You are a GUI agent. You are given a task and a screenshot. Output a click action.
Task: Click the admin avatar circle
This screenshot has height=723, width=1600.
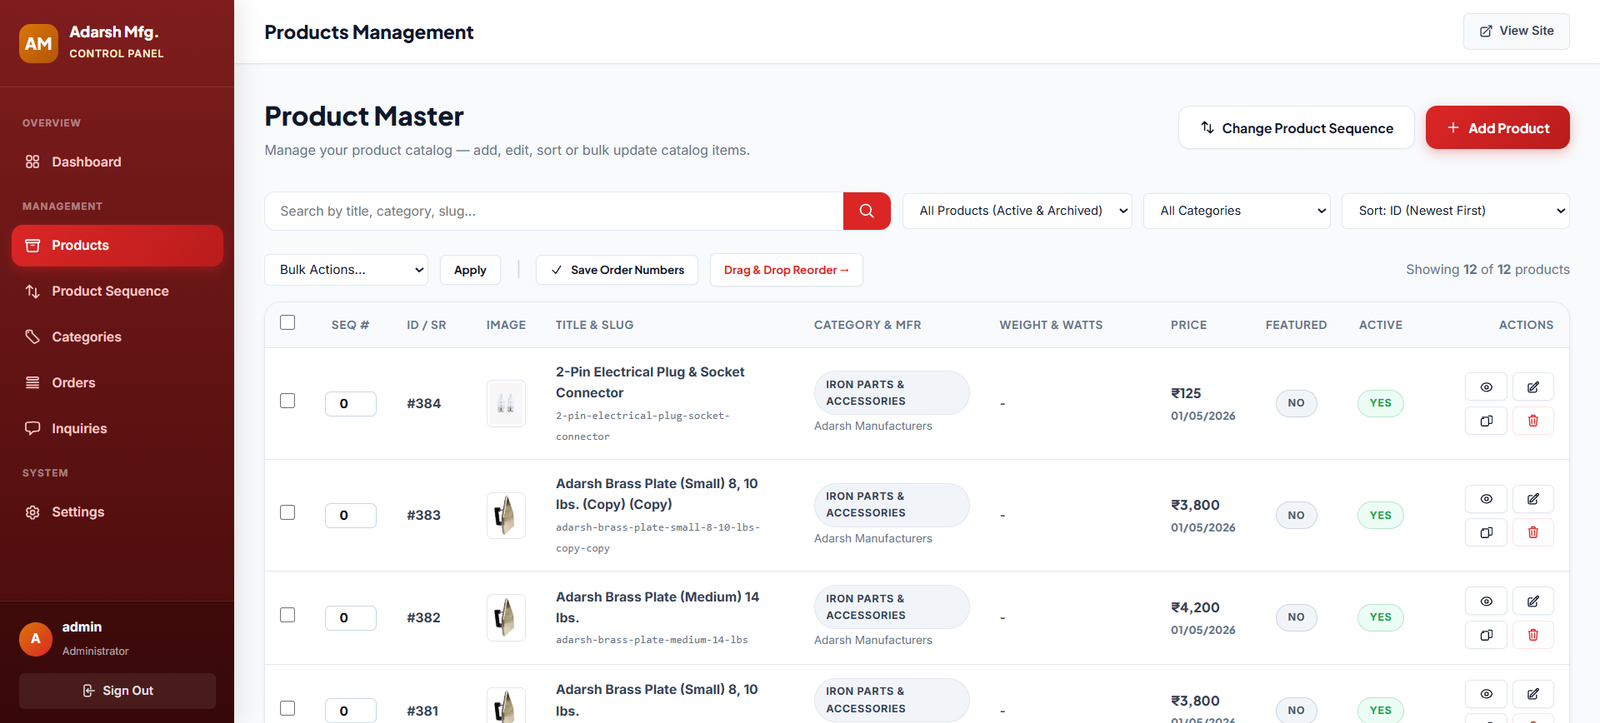35,638
